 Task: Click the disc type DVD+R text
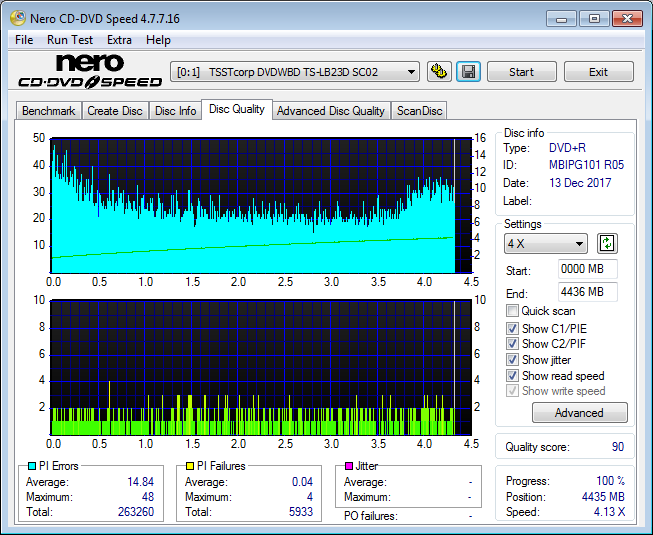pyautogui.click(x=567, y=148)
